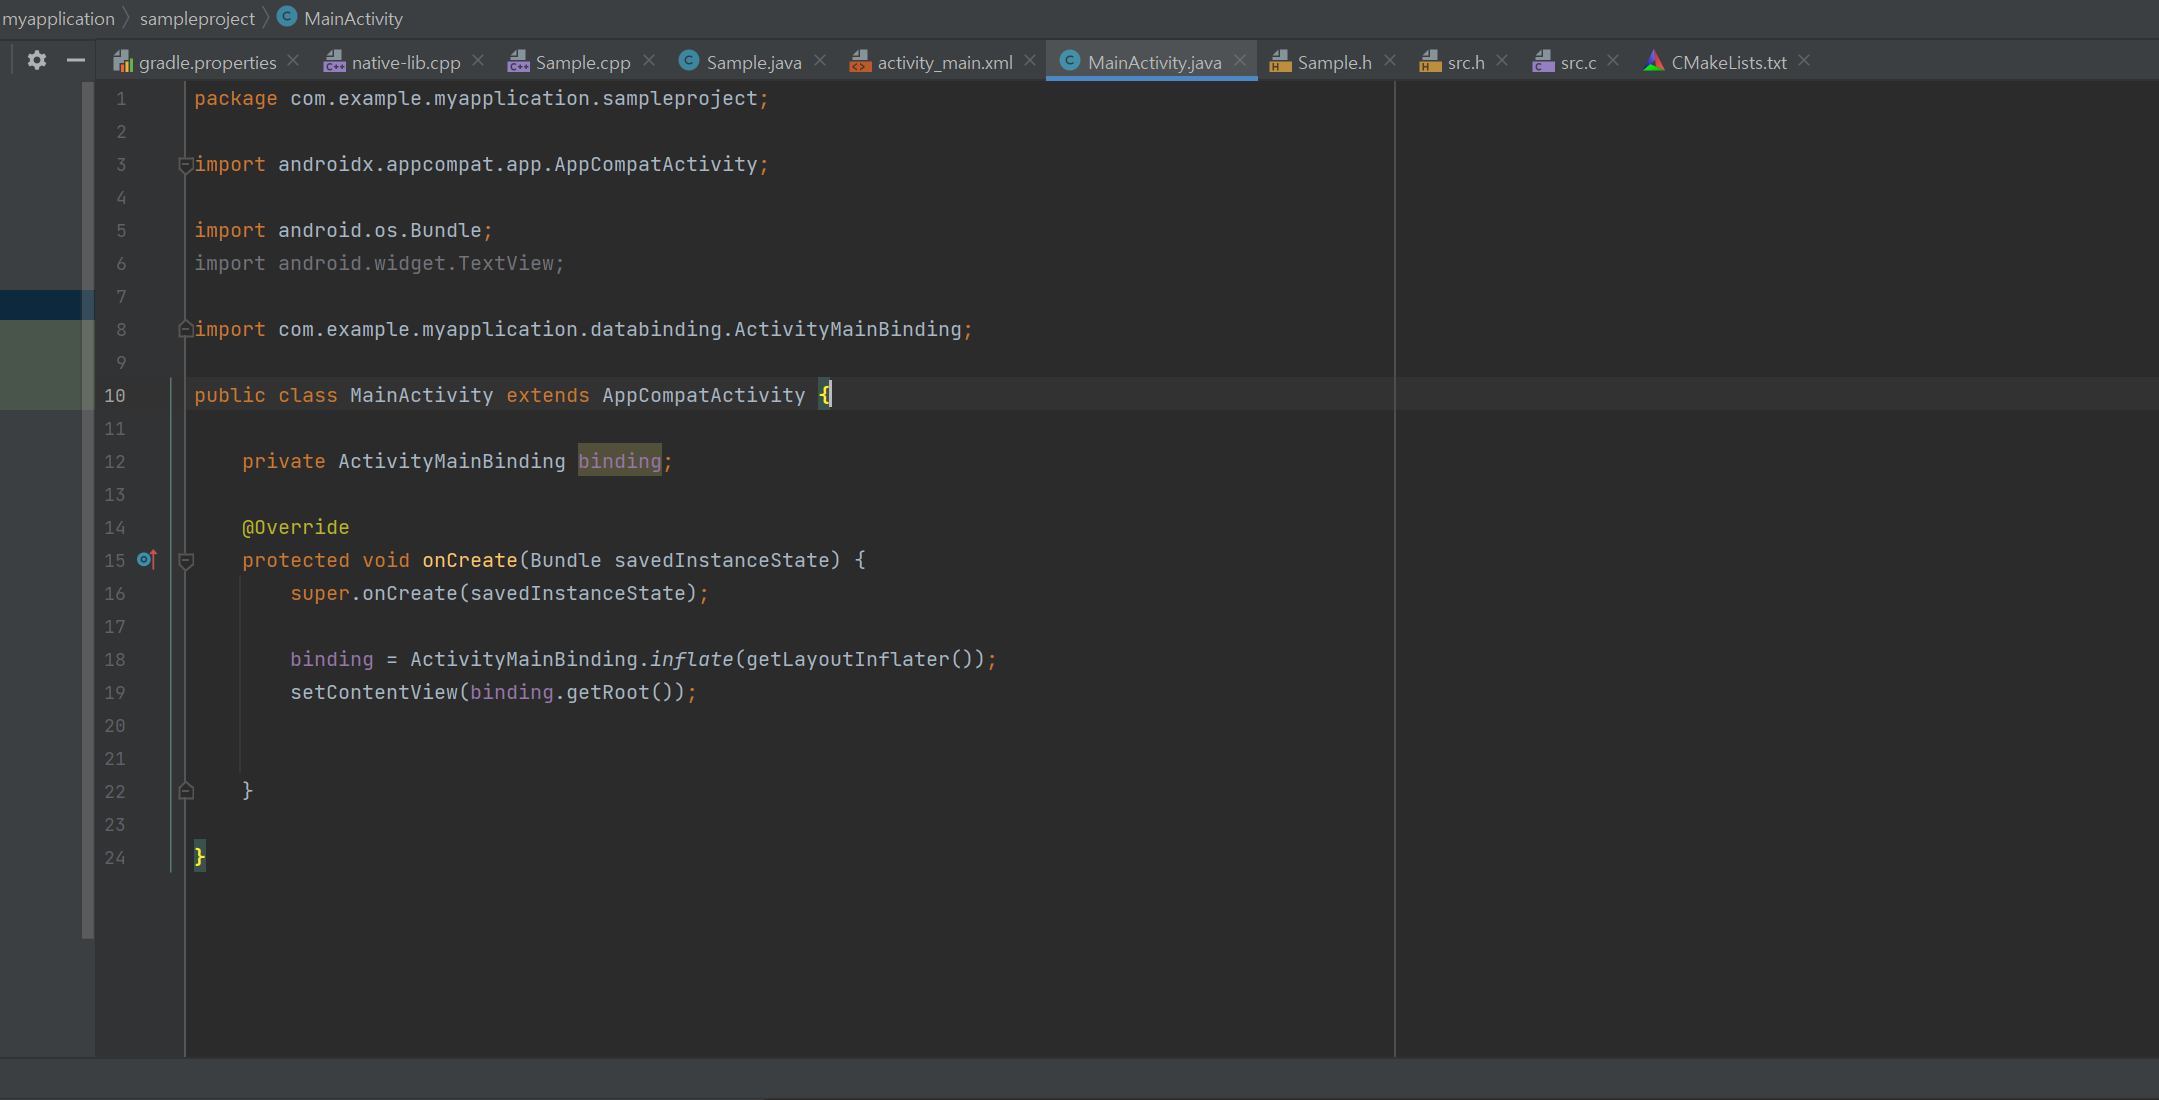The width and height of the screenshot is (2159, 1100).
Task: Open the Sample.cpp tab
Action: [582, 62]
